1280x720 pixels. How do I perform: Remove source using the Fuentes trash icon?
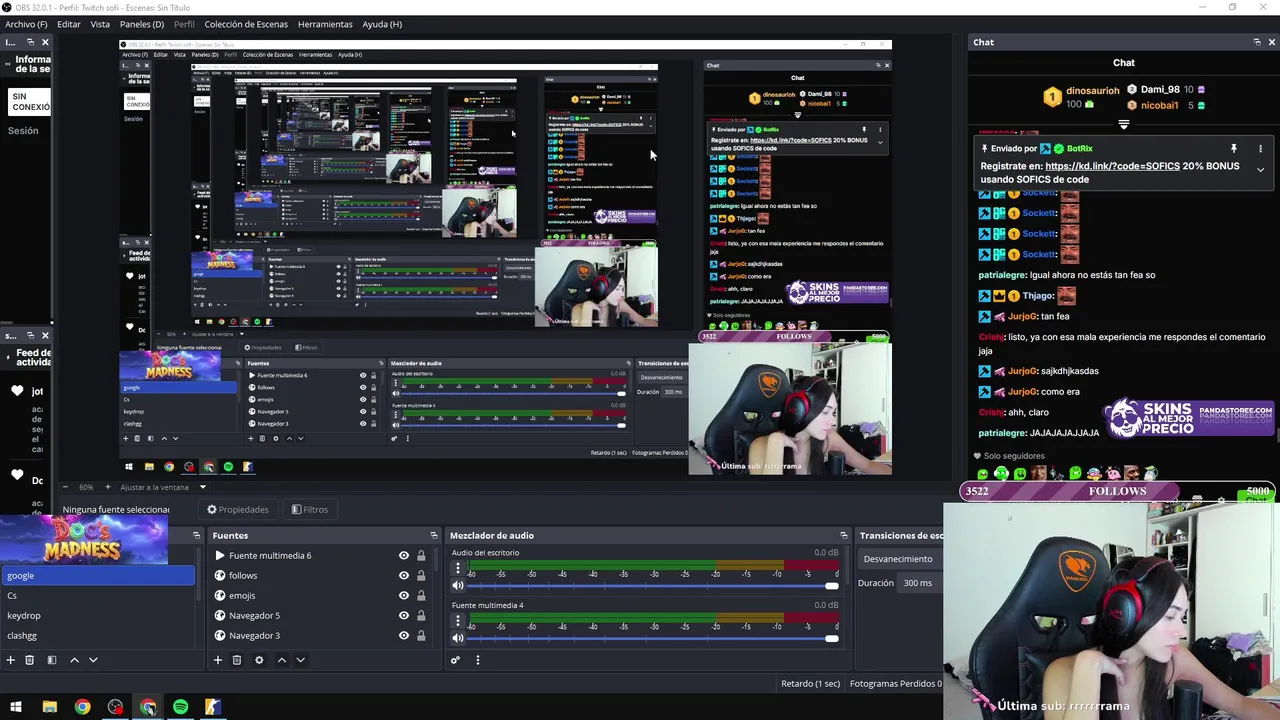click(x=237, y=660)
